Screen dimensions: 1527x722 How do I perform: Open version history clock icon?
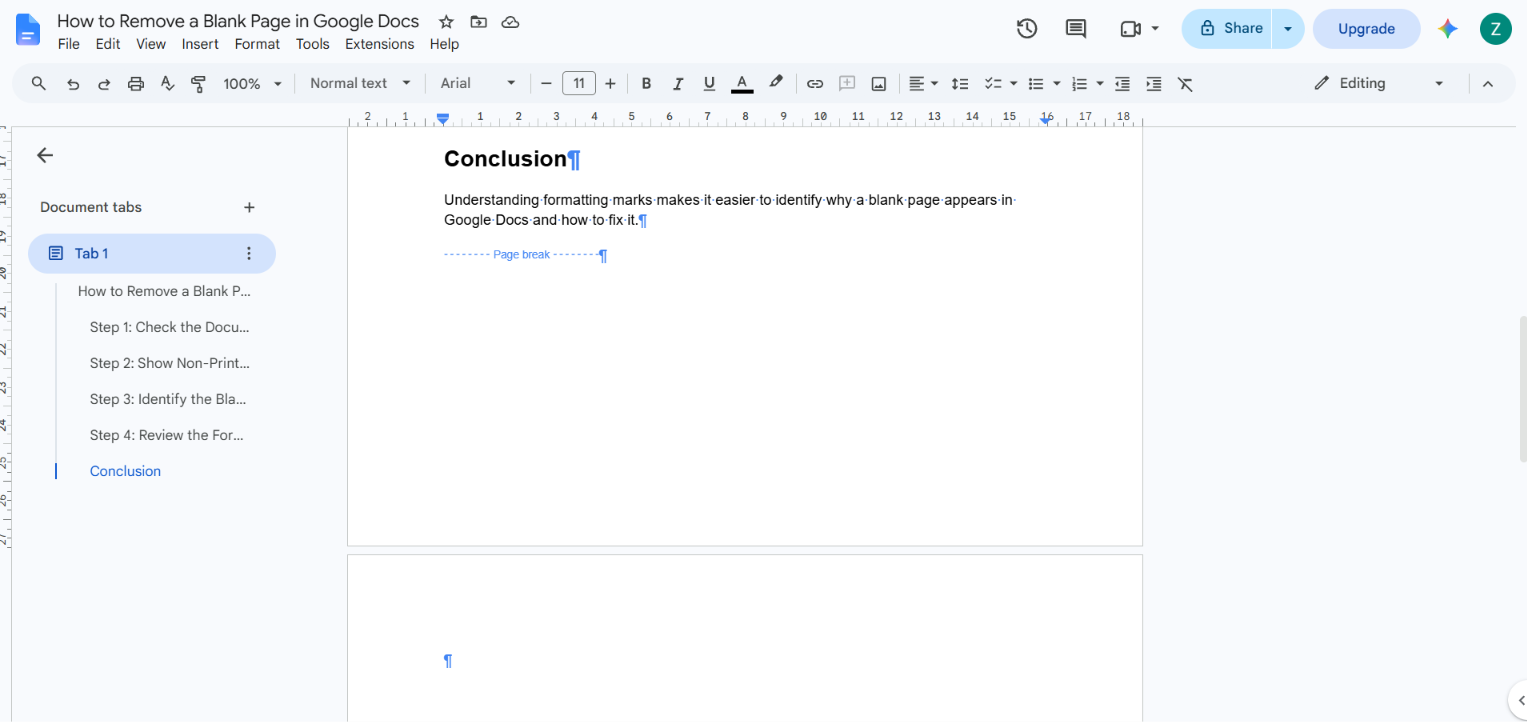(x=1027, y=29)
